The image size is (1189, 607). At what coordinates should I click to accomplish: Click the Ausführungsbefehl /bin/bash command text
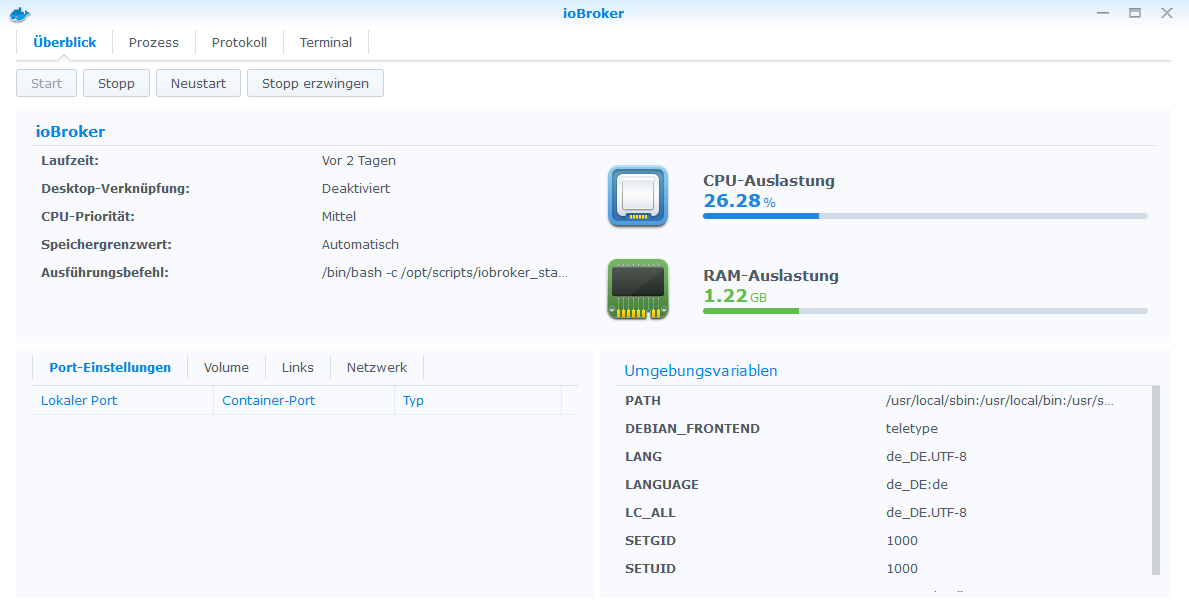pyautogui.click(x=444, y=273)
